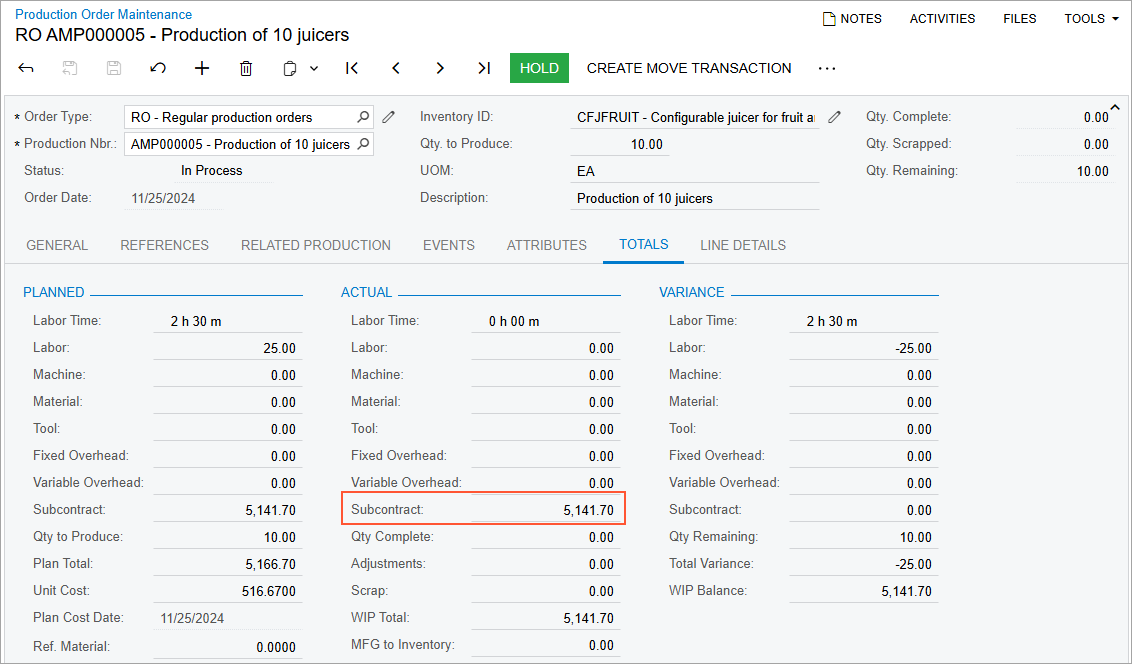Image resolution: width=1132 pixels, height=664 pixels.
Task: Edit the Order Type with pencil icon
Action: [x=389, y=117]
